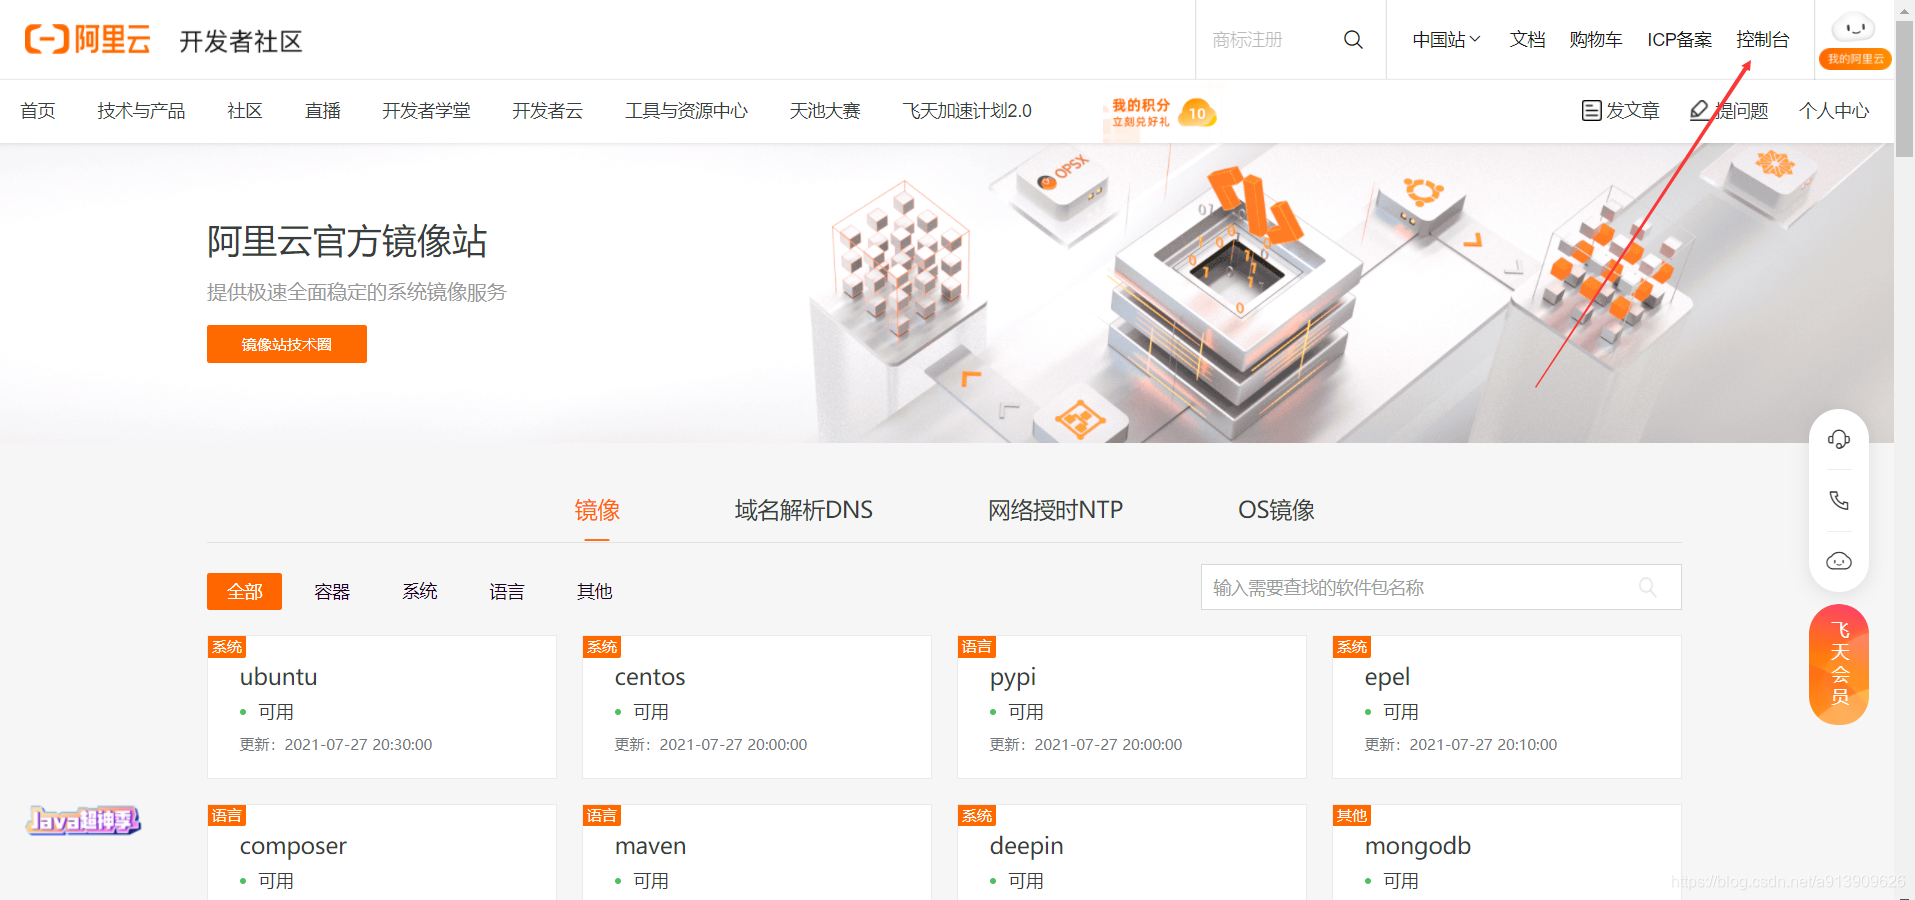Open ICP备案 link
This screenshot has height=900, width=1915.
coord(1680,40)
